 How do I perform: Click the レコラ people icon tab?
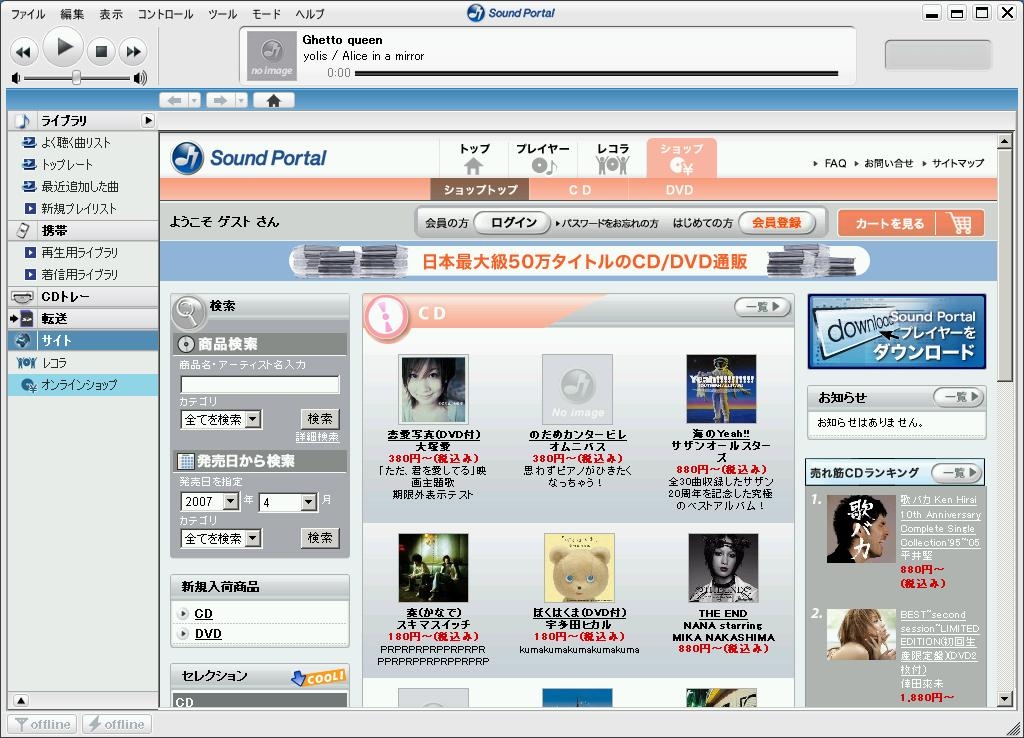pos(613,159)
